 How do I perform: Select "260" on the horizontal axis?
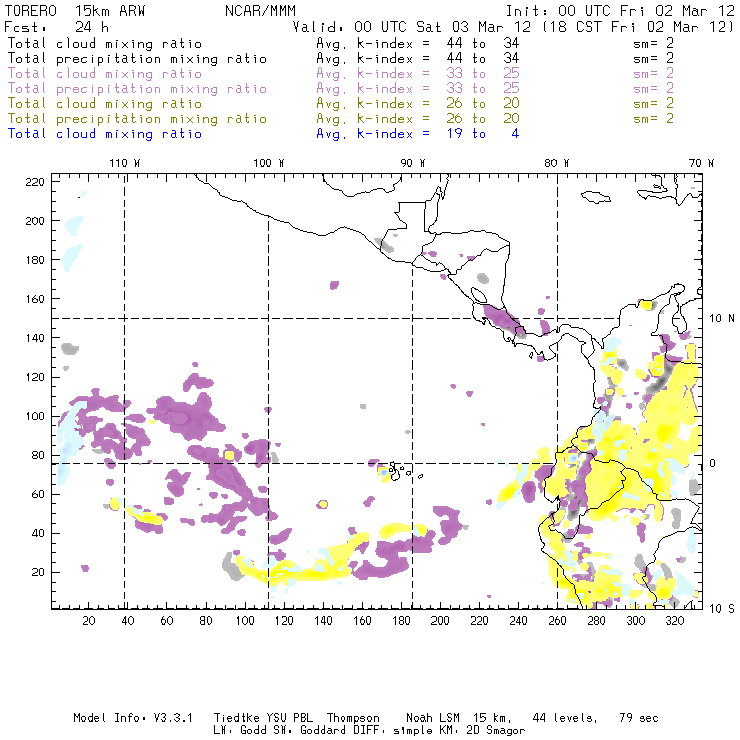[557, 621]
